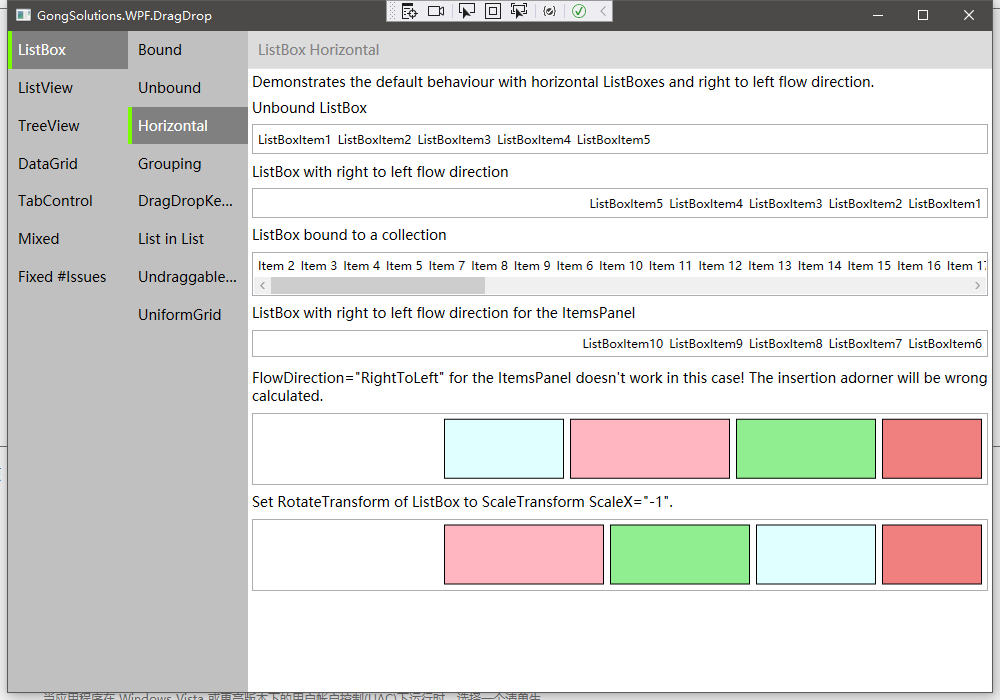Select ListBoxItem4 in the unbound ListBox
1000x700 pixels.
click(534, 140)
